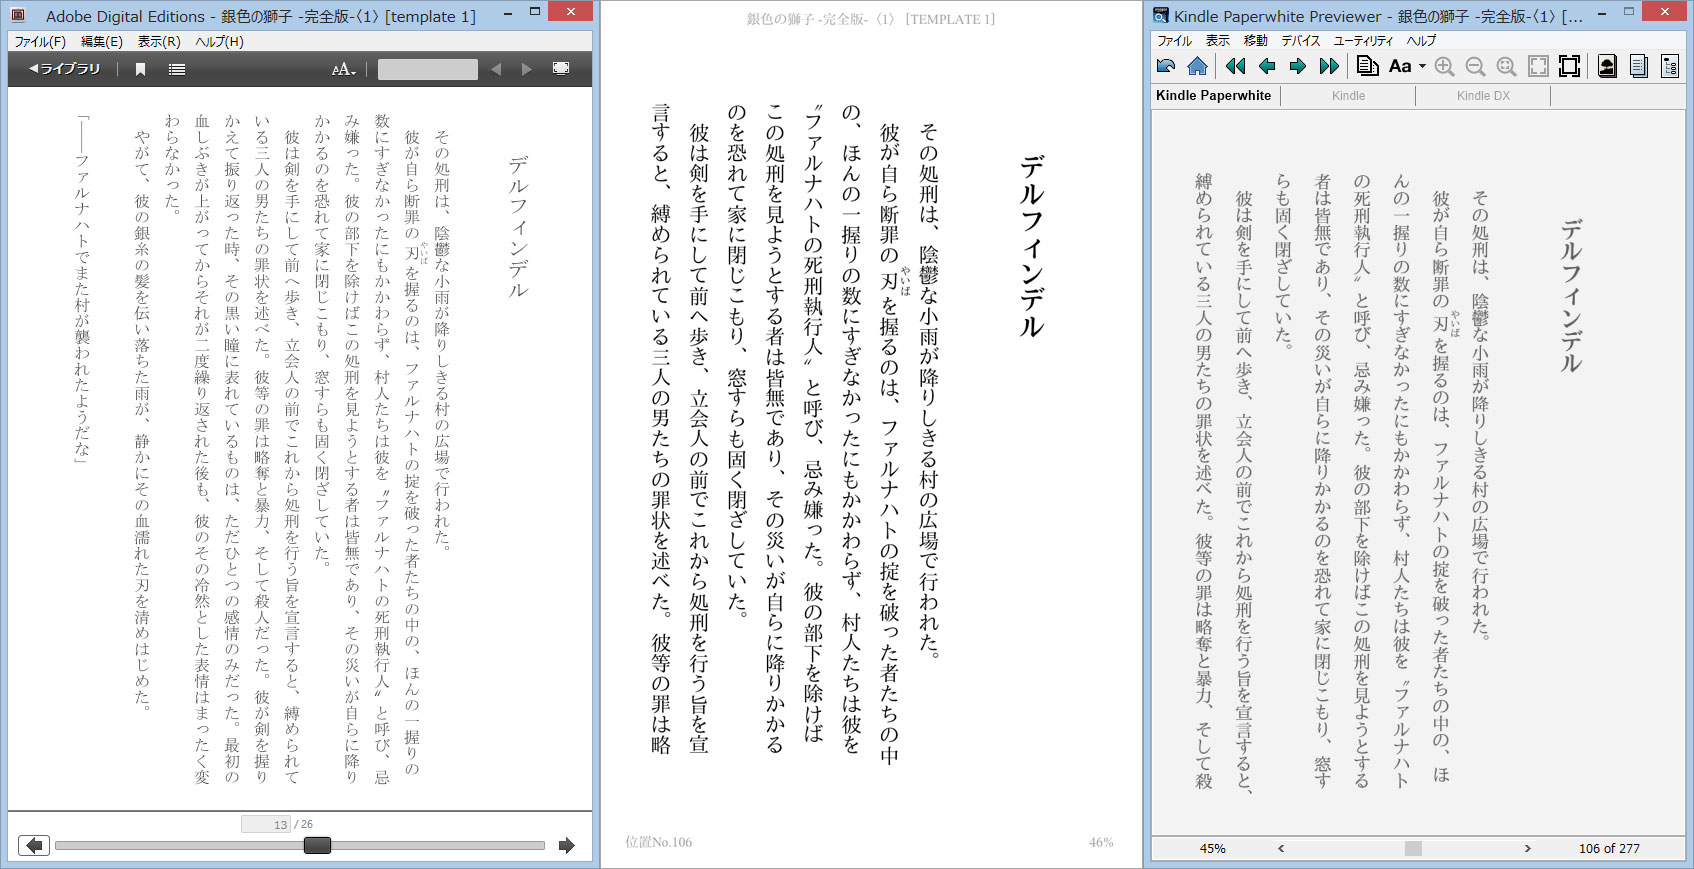Click the middle page header 銀色の獅子 title
This screenshot has width=1694, height=869.
point(870,19)
